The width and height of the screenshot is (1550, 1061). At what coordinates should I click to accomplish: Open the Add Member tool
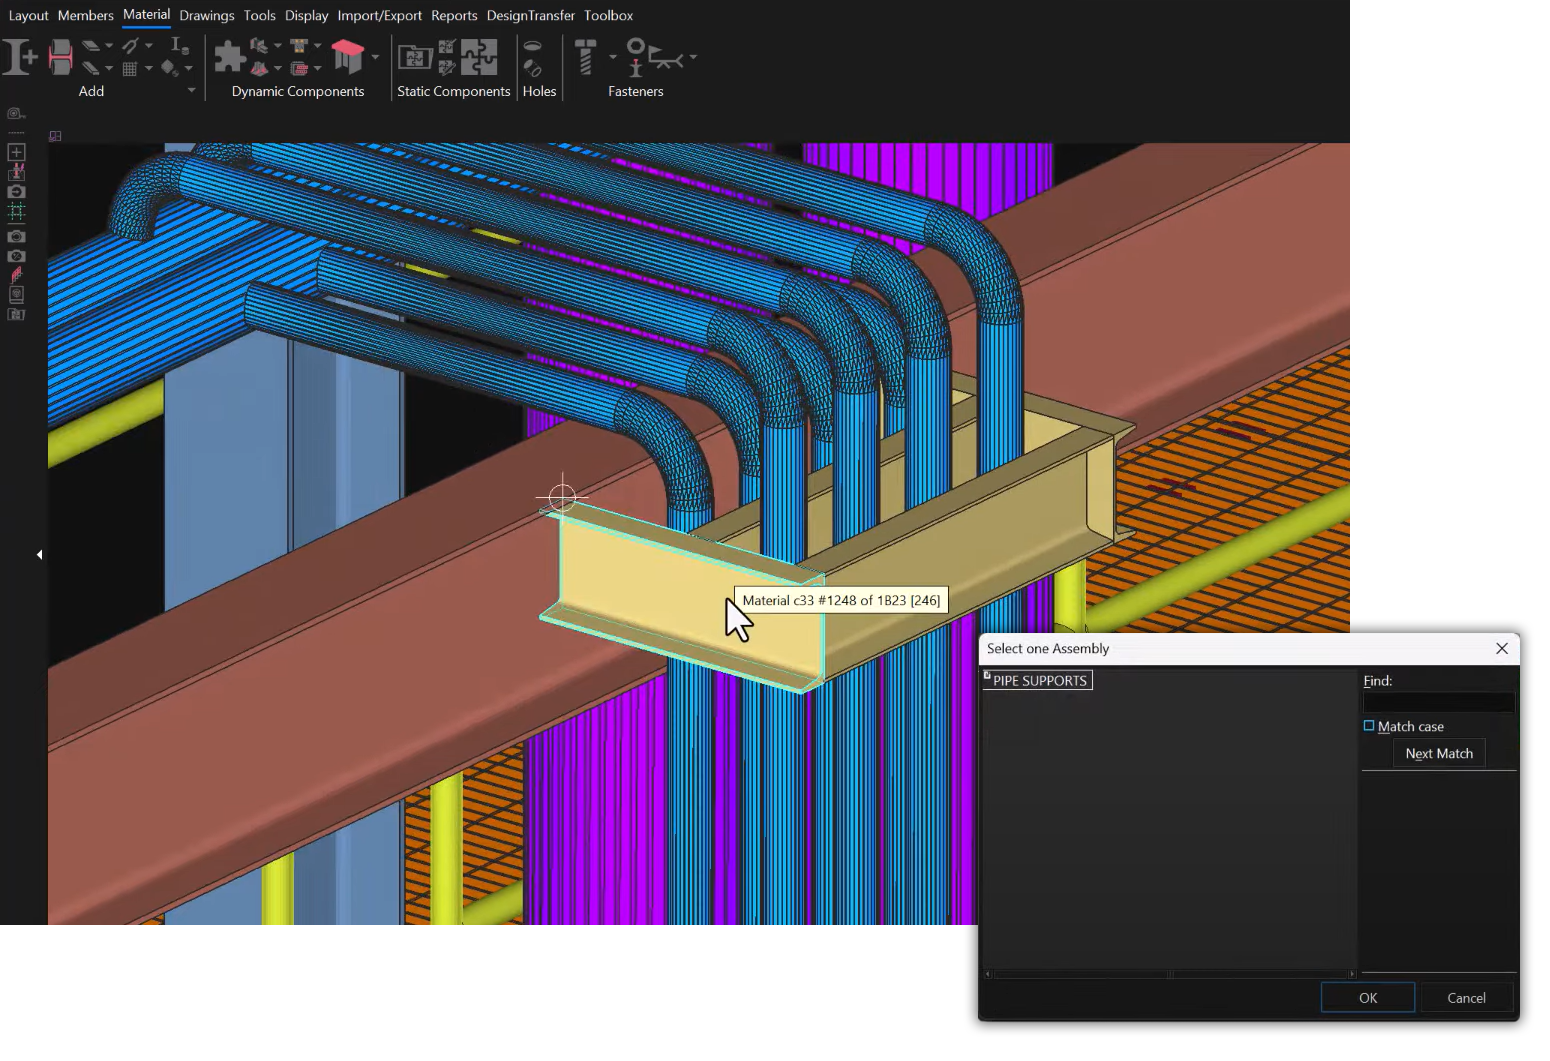click(20, 56)
